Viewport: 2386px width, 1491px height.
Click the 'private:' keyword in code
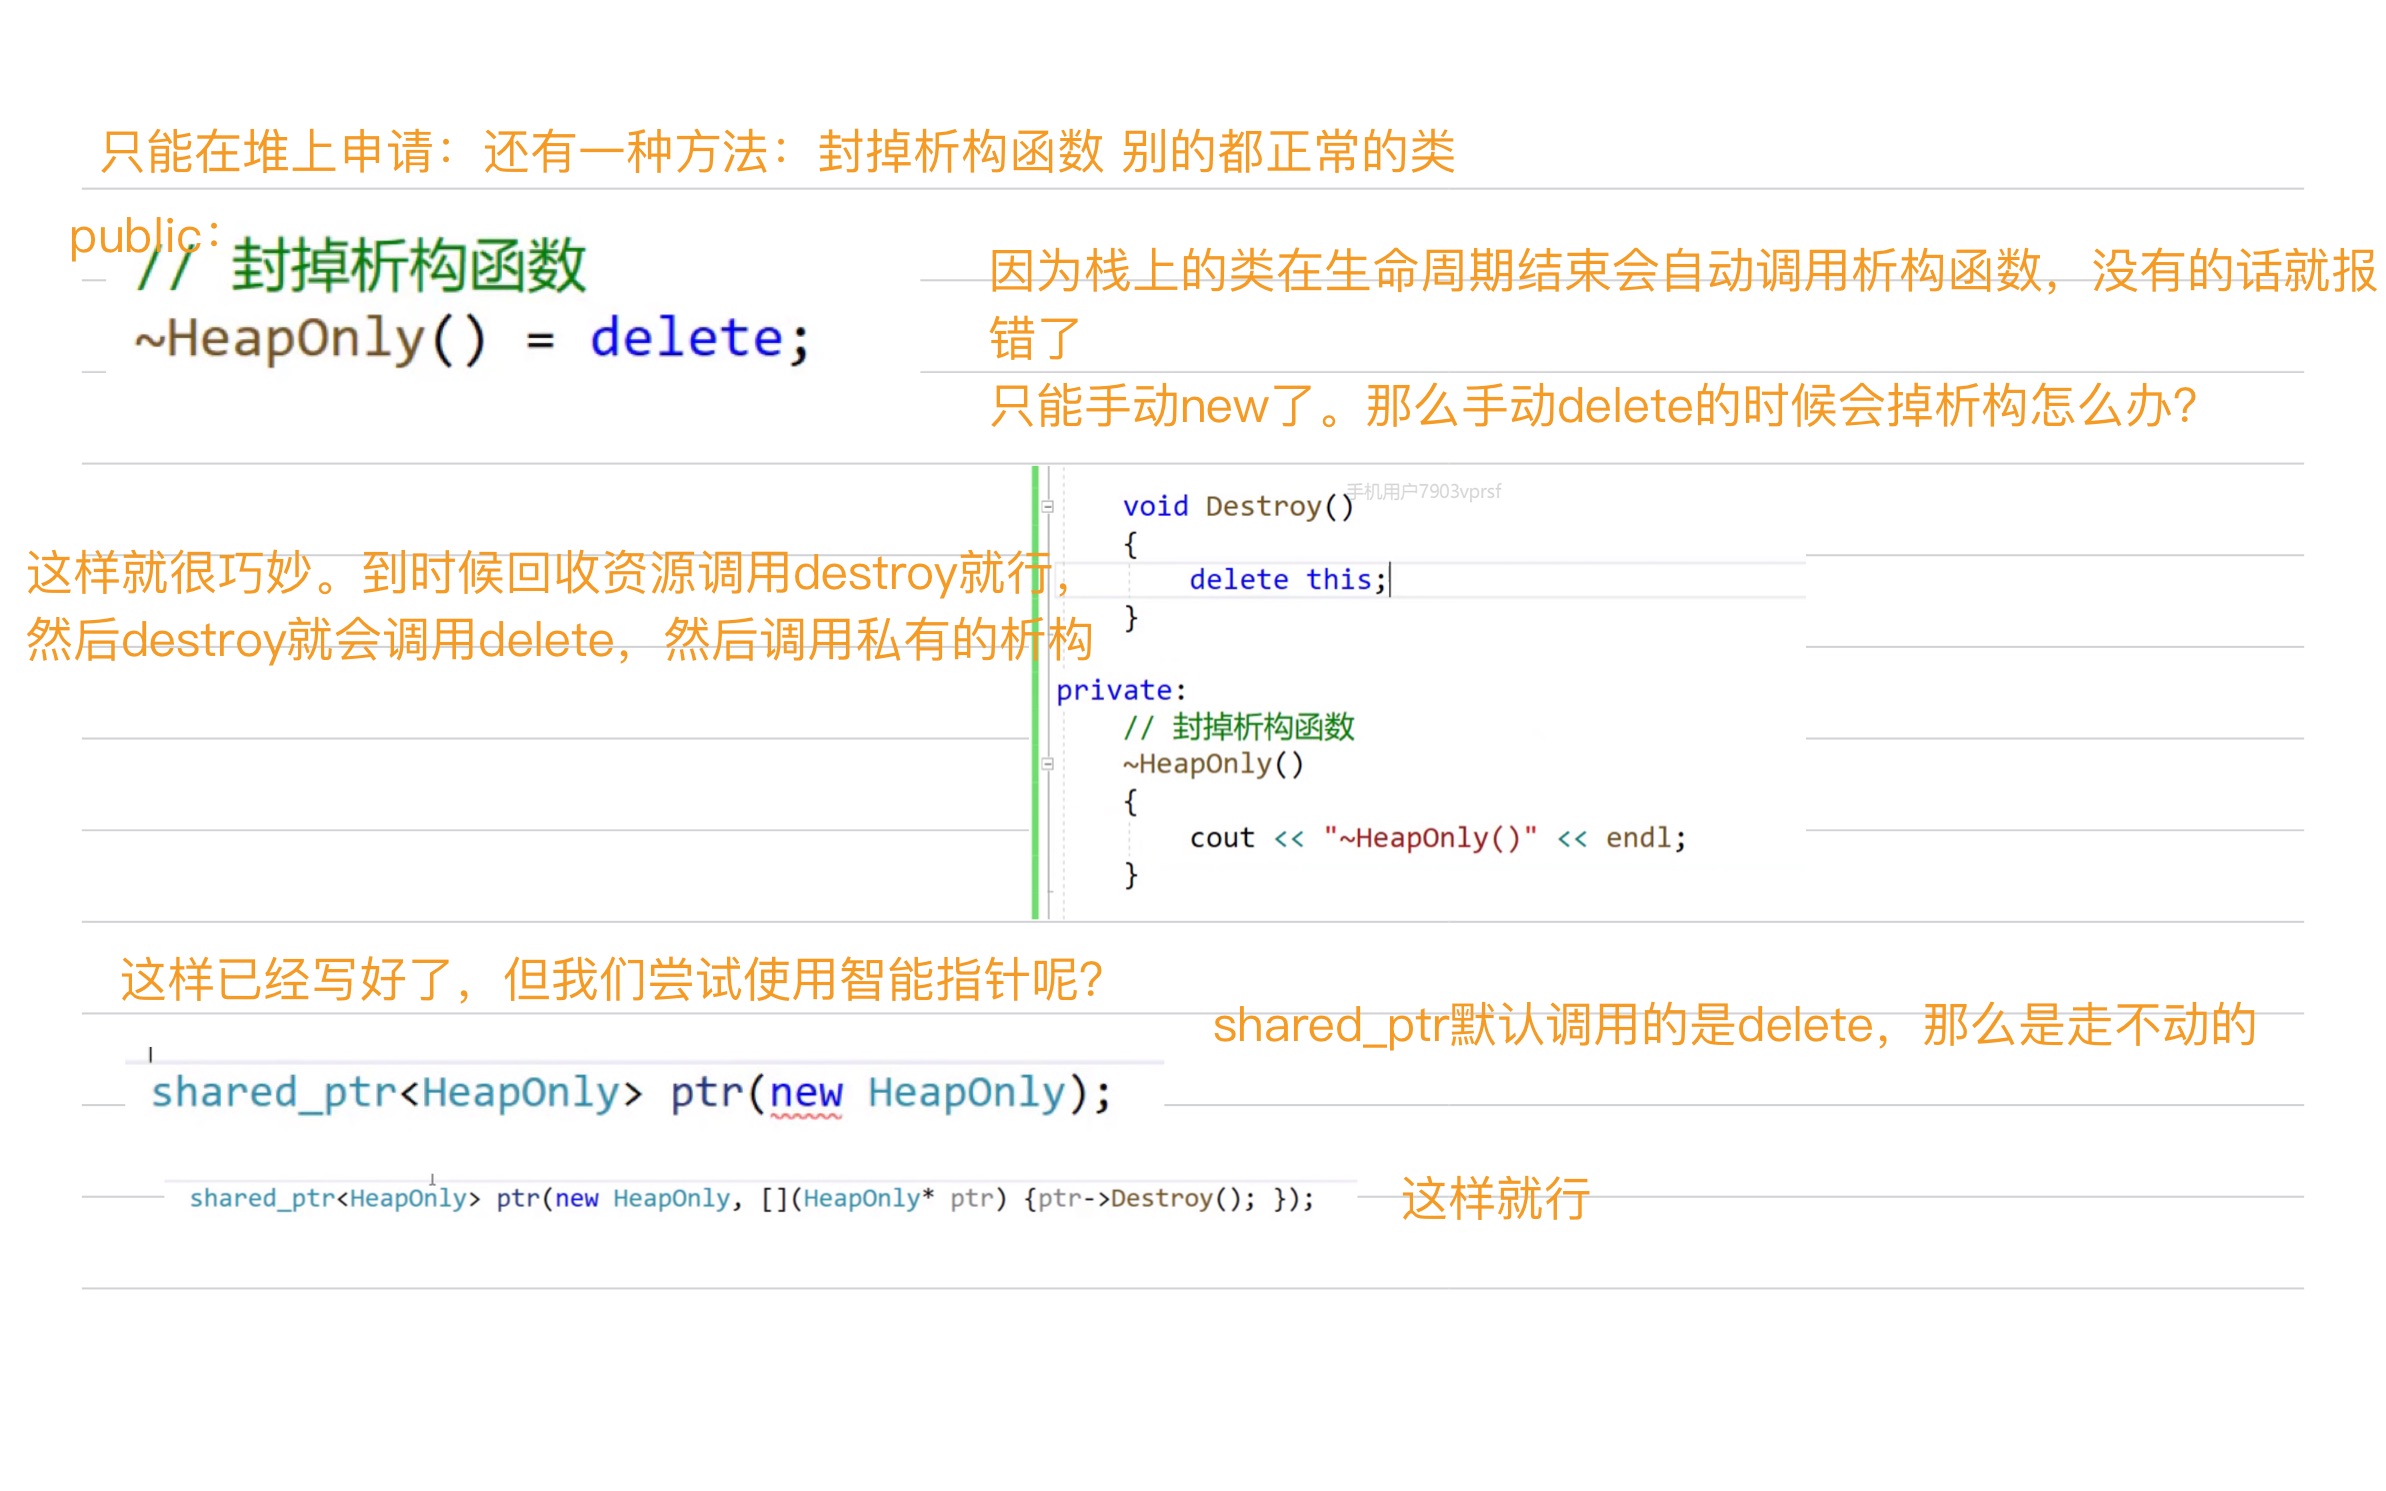[1120, 690]
